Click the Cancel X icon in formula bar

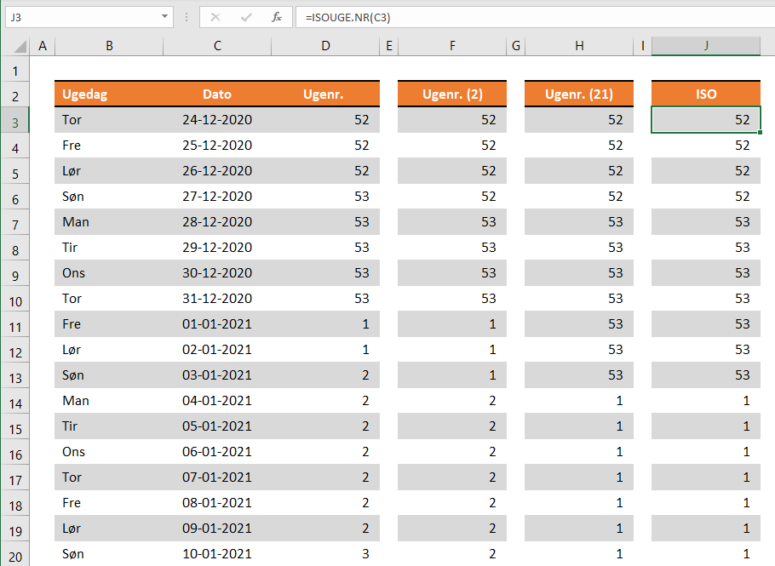(215, 17)
